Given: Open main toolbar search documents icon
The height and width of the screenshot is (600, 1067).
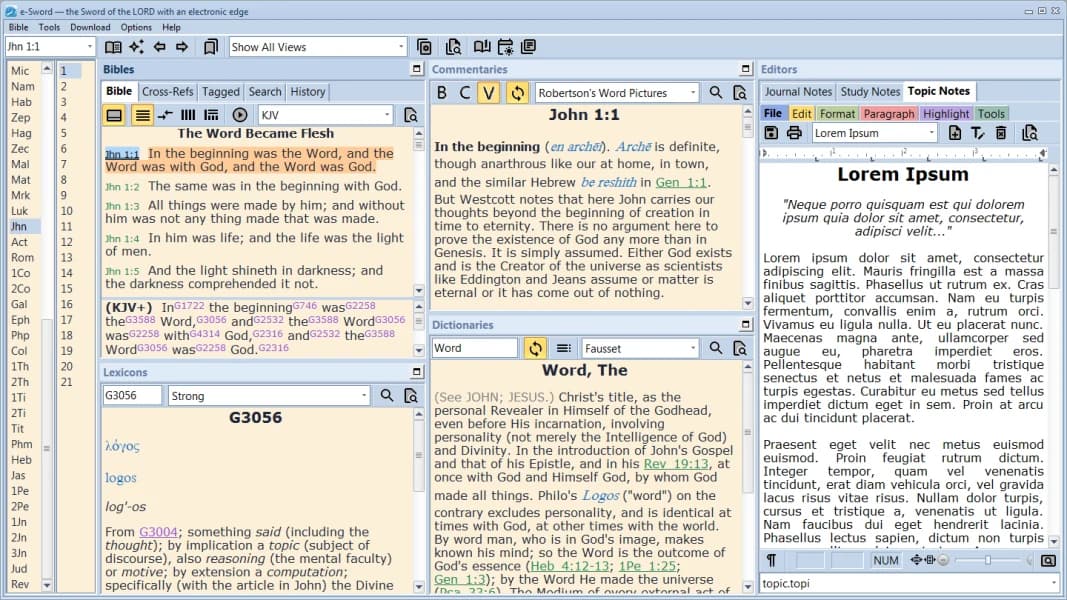Looking at the screenshot, I should point(453,47).
